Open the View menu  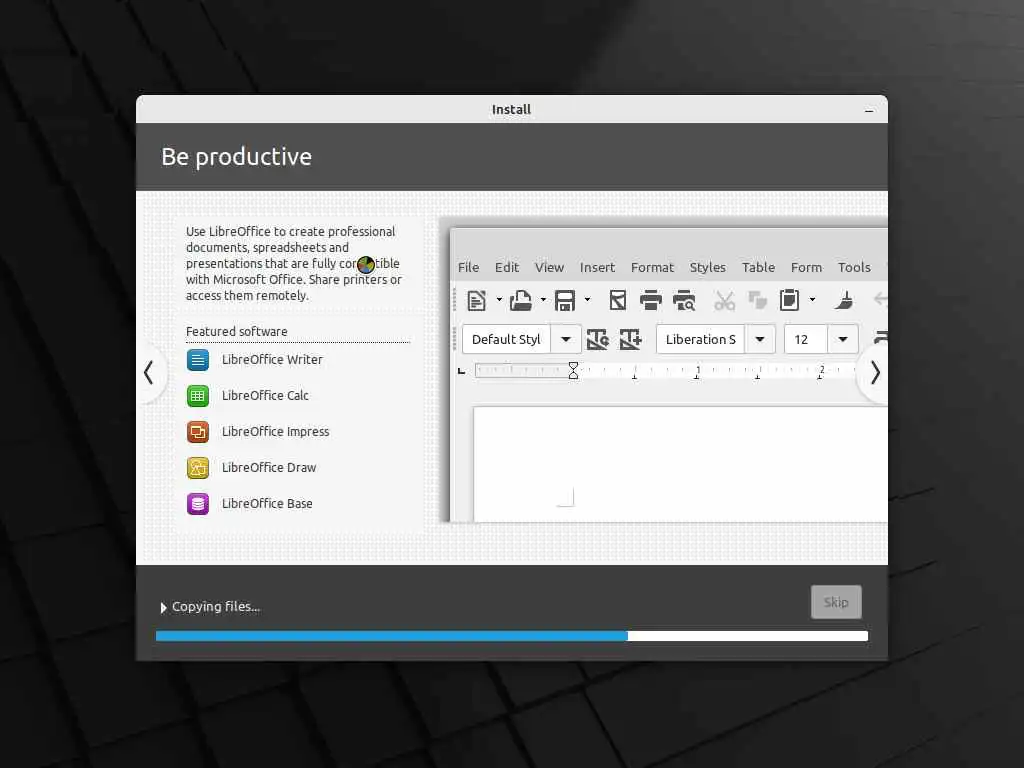coord(549,268)
